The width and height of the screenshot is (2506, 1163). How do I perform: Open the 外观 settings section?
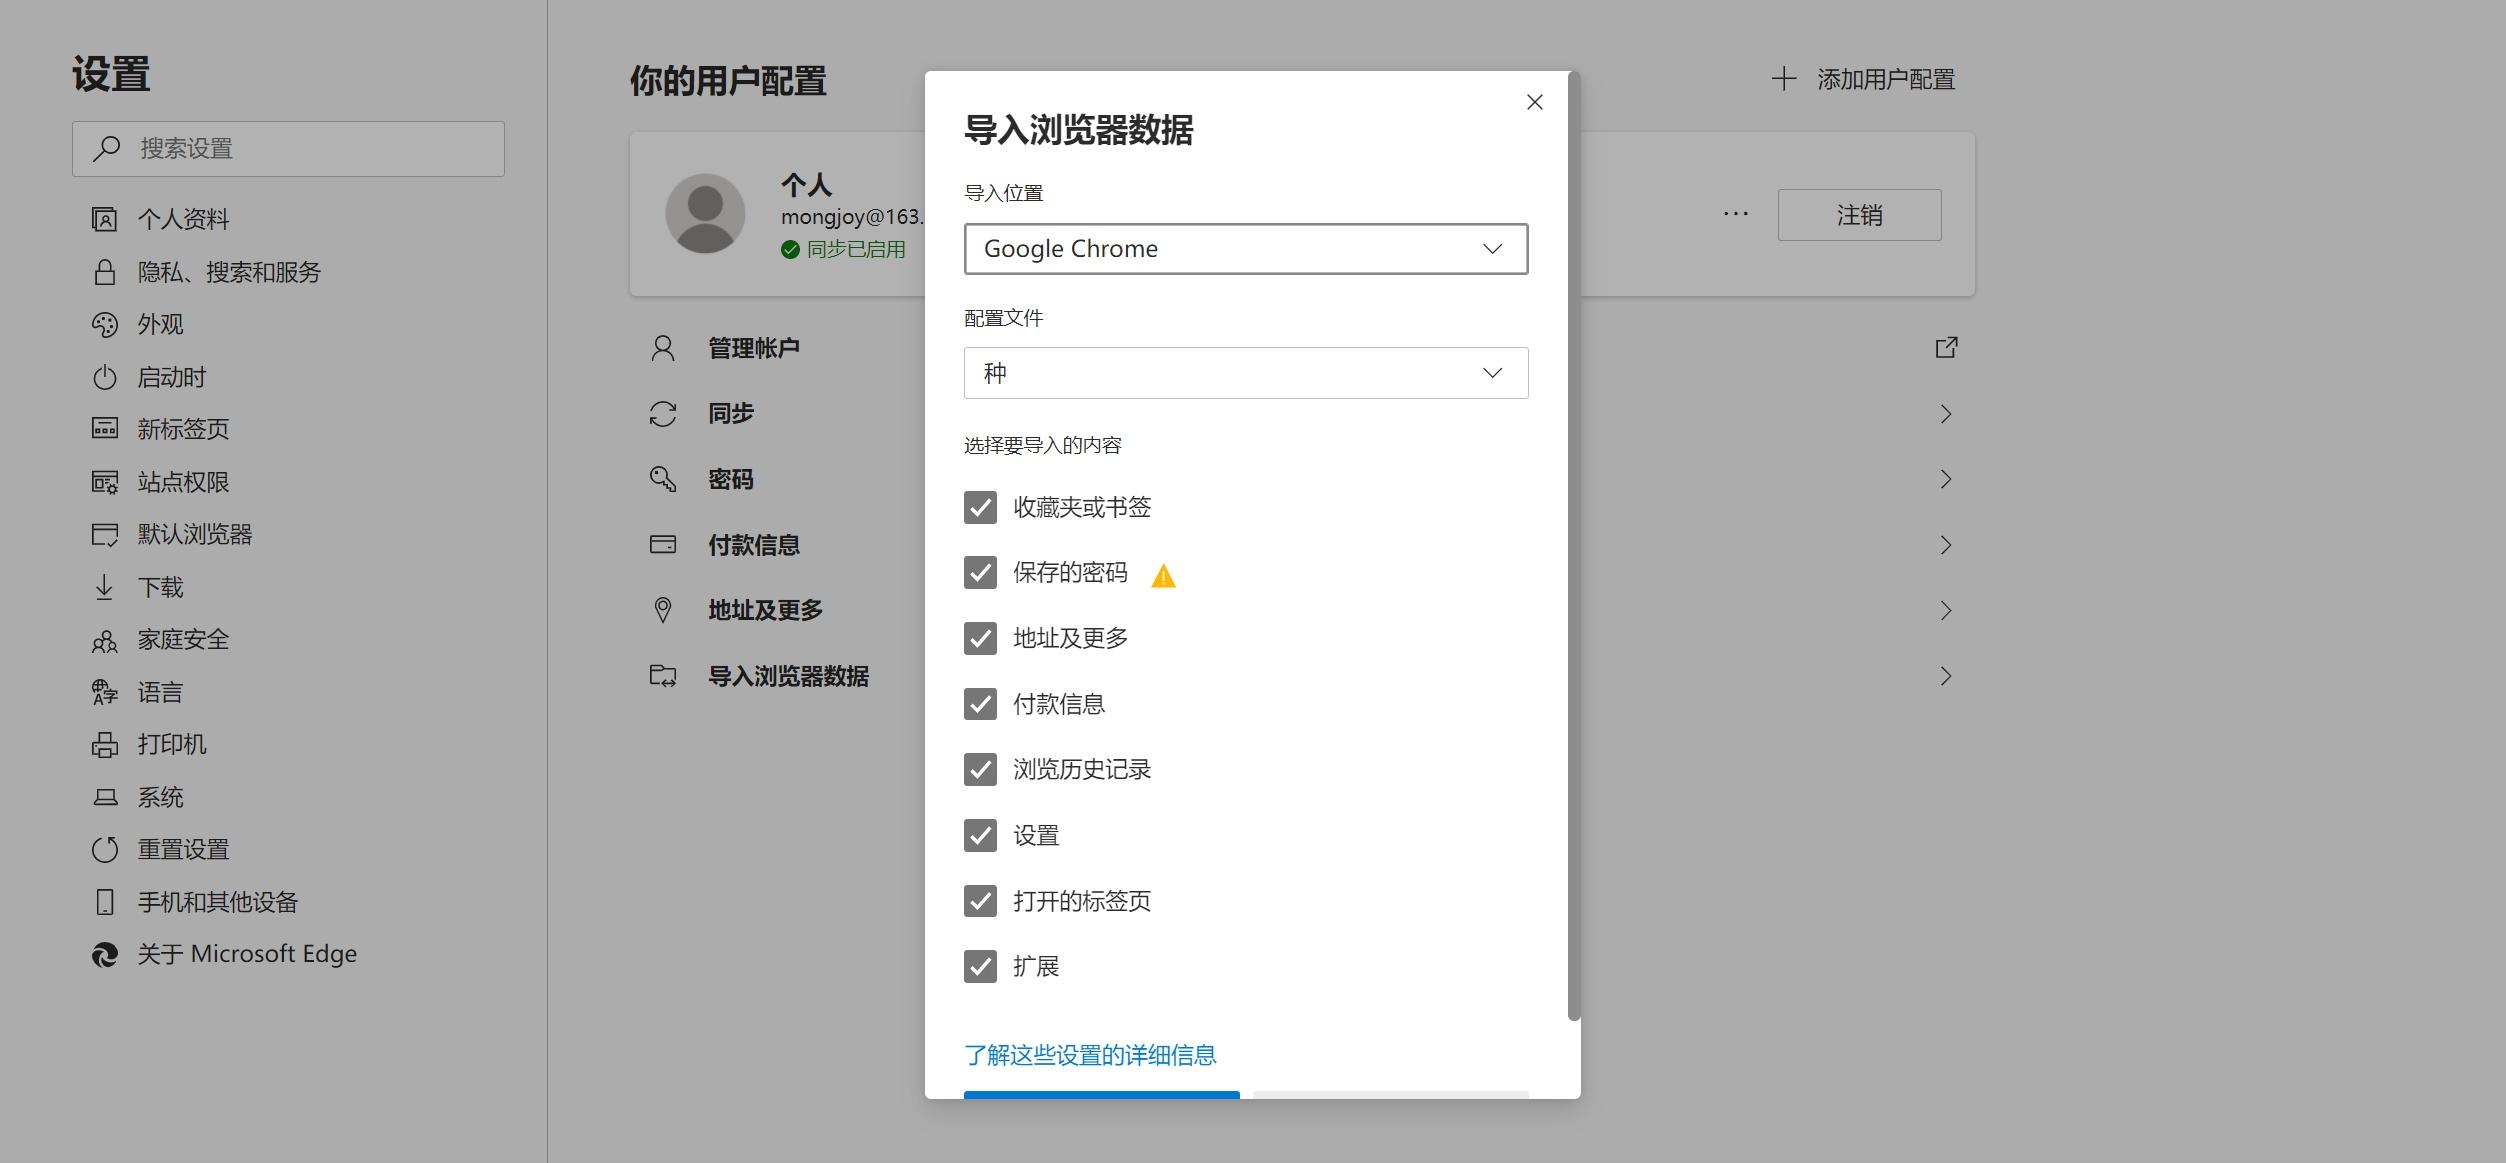tap(160, 325)
